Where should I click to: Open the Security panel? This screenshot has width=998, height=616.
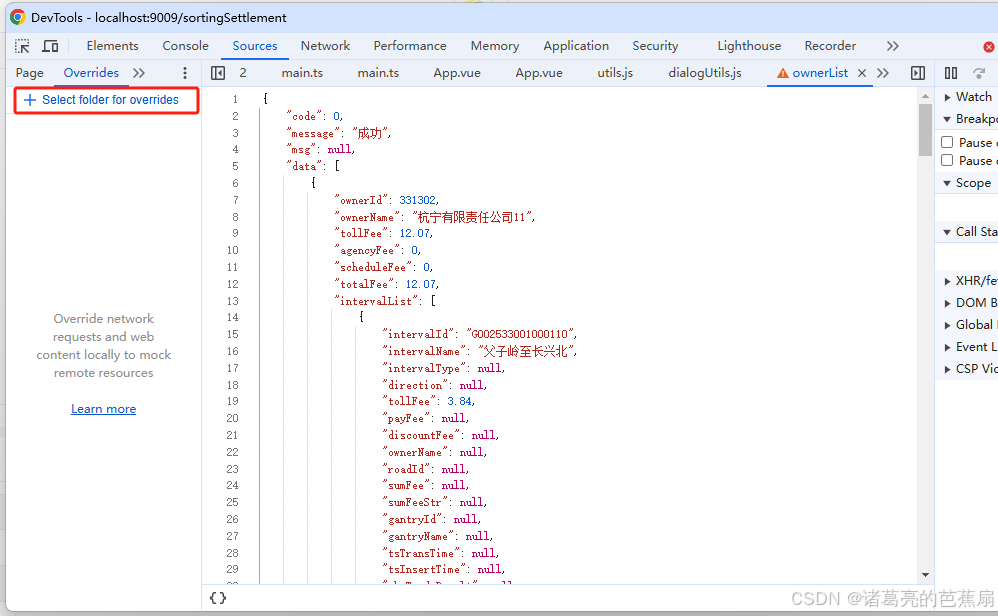tap(655, 46)
